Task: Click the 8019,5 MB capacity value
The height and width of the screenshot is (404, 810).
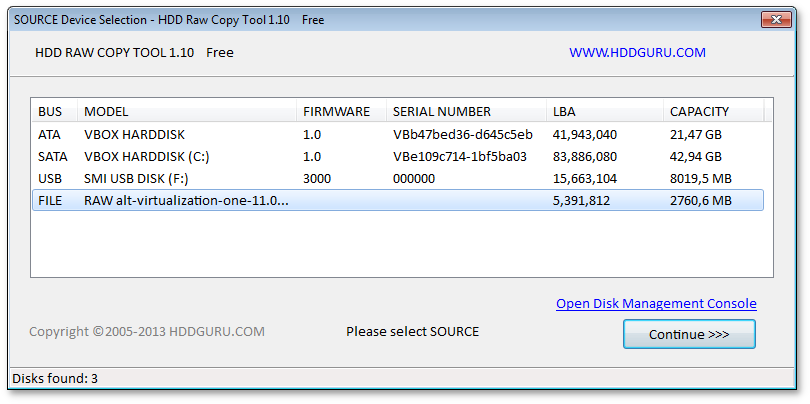Action: click(x=700, y=178)
